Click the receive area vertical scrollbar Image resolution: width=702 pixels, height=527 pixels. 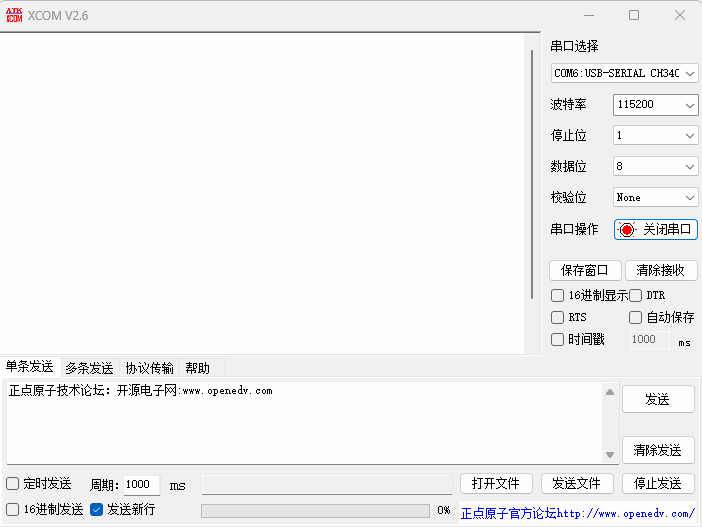coord(532,175)
